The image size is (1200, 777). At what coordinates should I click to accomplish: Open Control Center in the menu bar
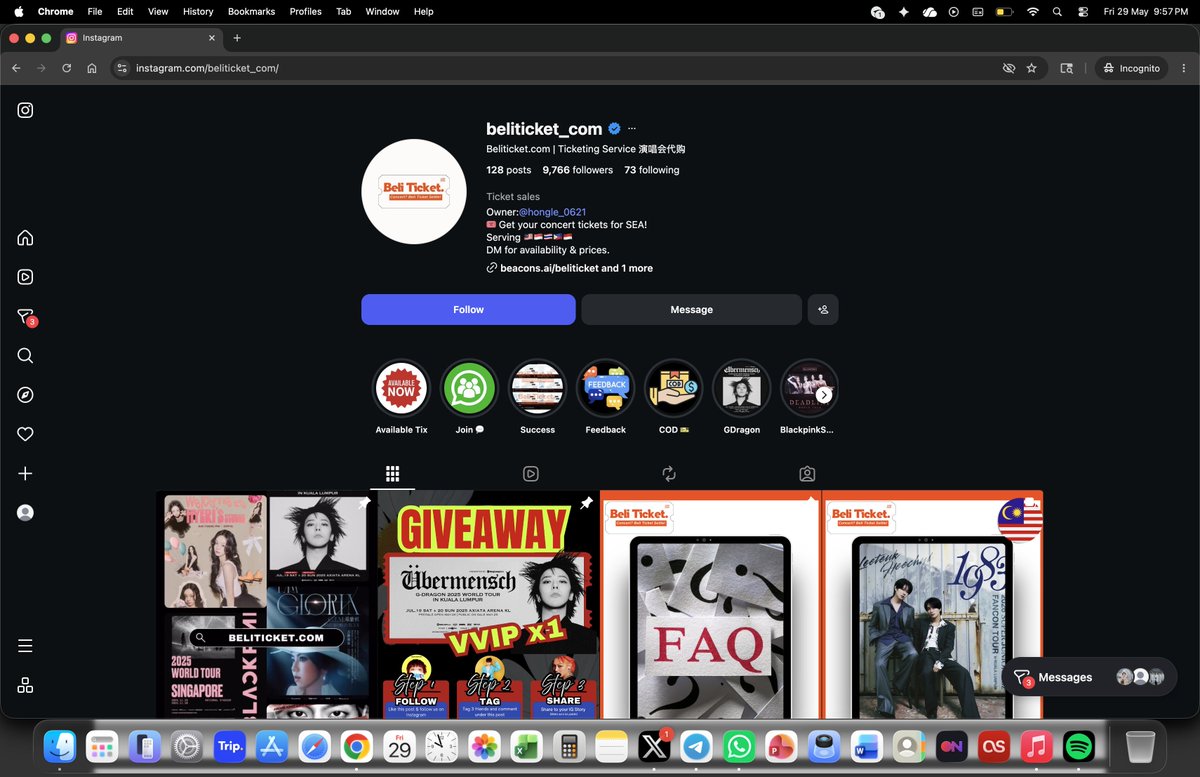click(x=1083, y=12)
